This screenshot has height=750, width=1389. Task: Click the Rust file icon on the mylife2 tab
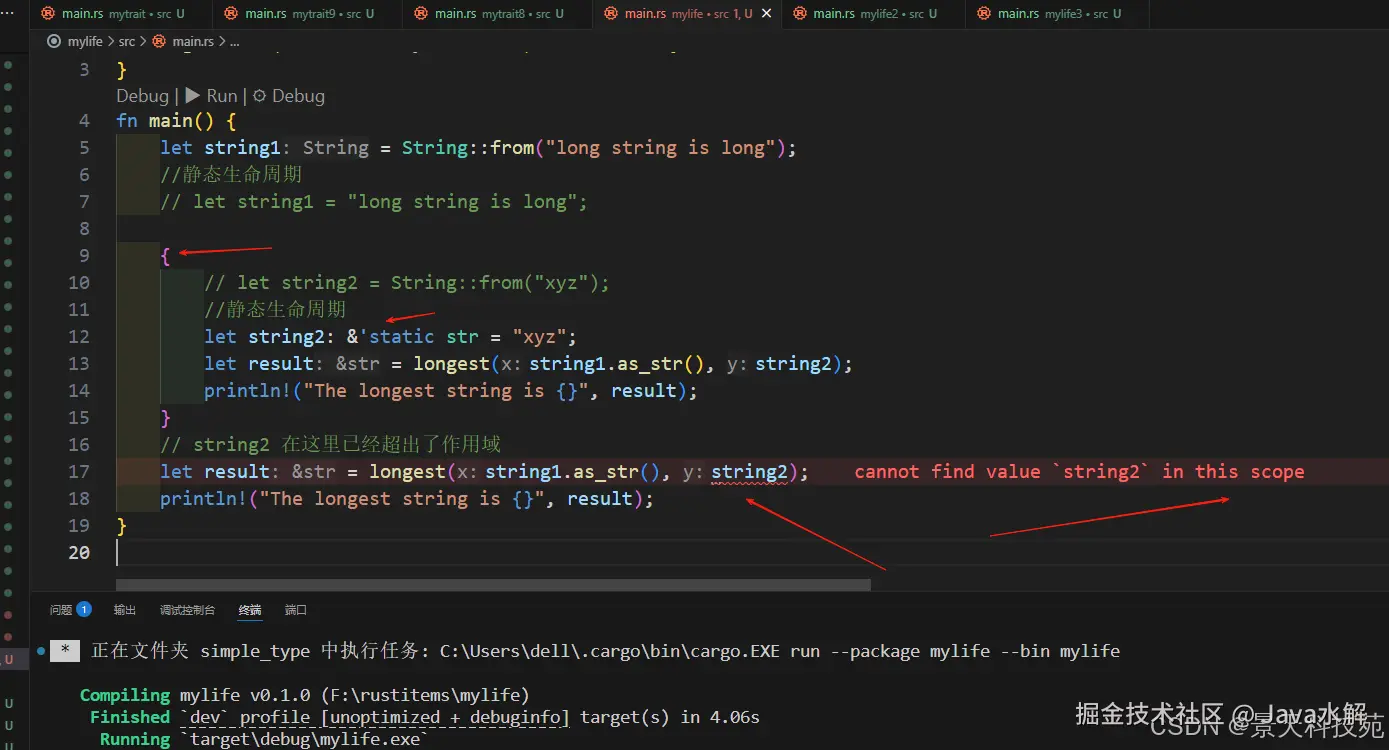pos(800,14)
